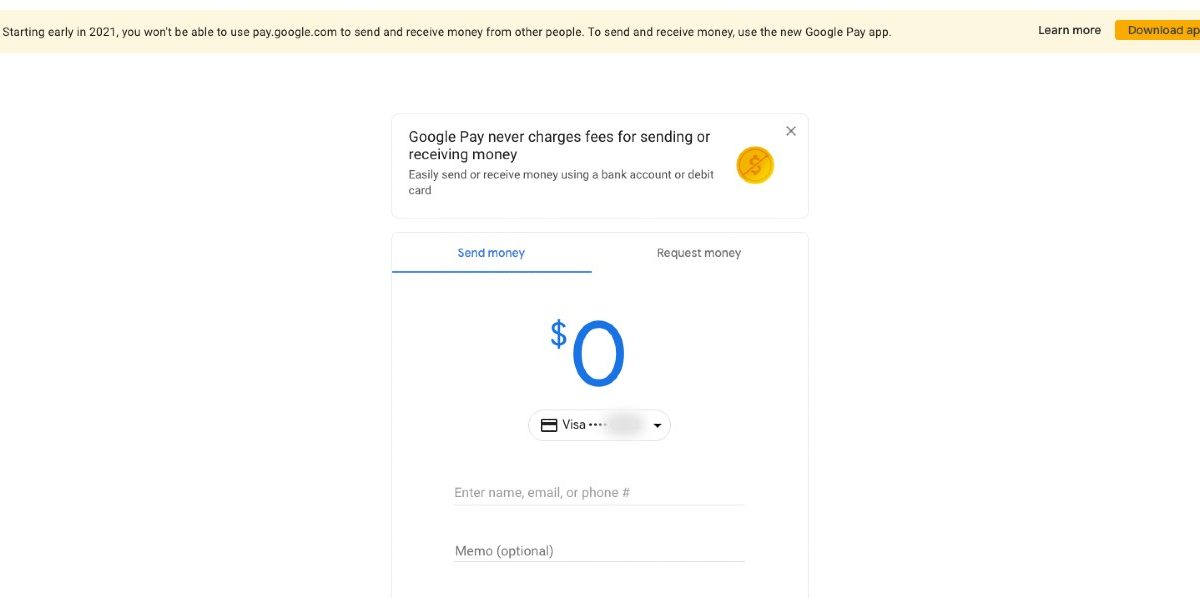Click the "Starting early in 2021" banner notice
The height and width of the screenshot is (598, 1200).
pyautogui.click(x=446, y=32)
